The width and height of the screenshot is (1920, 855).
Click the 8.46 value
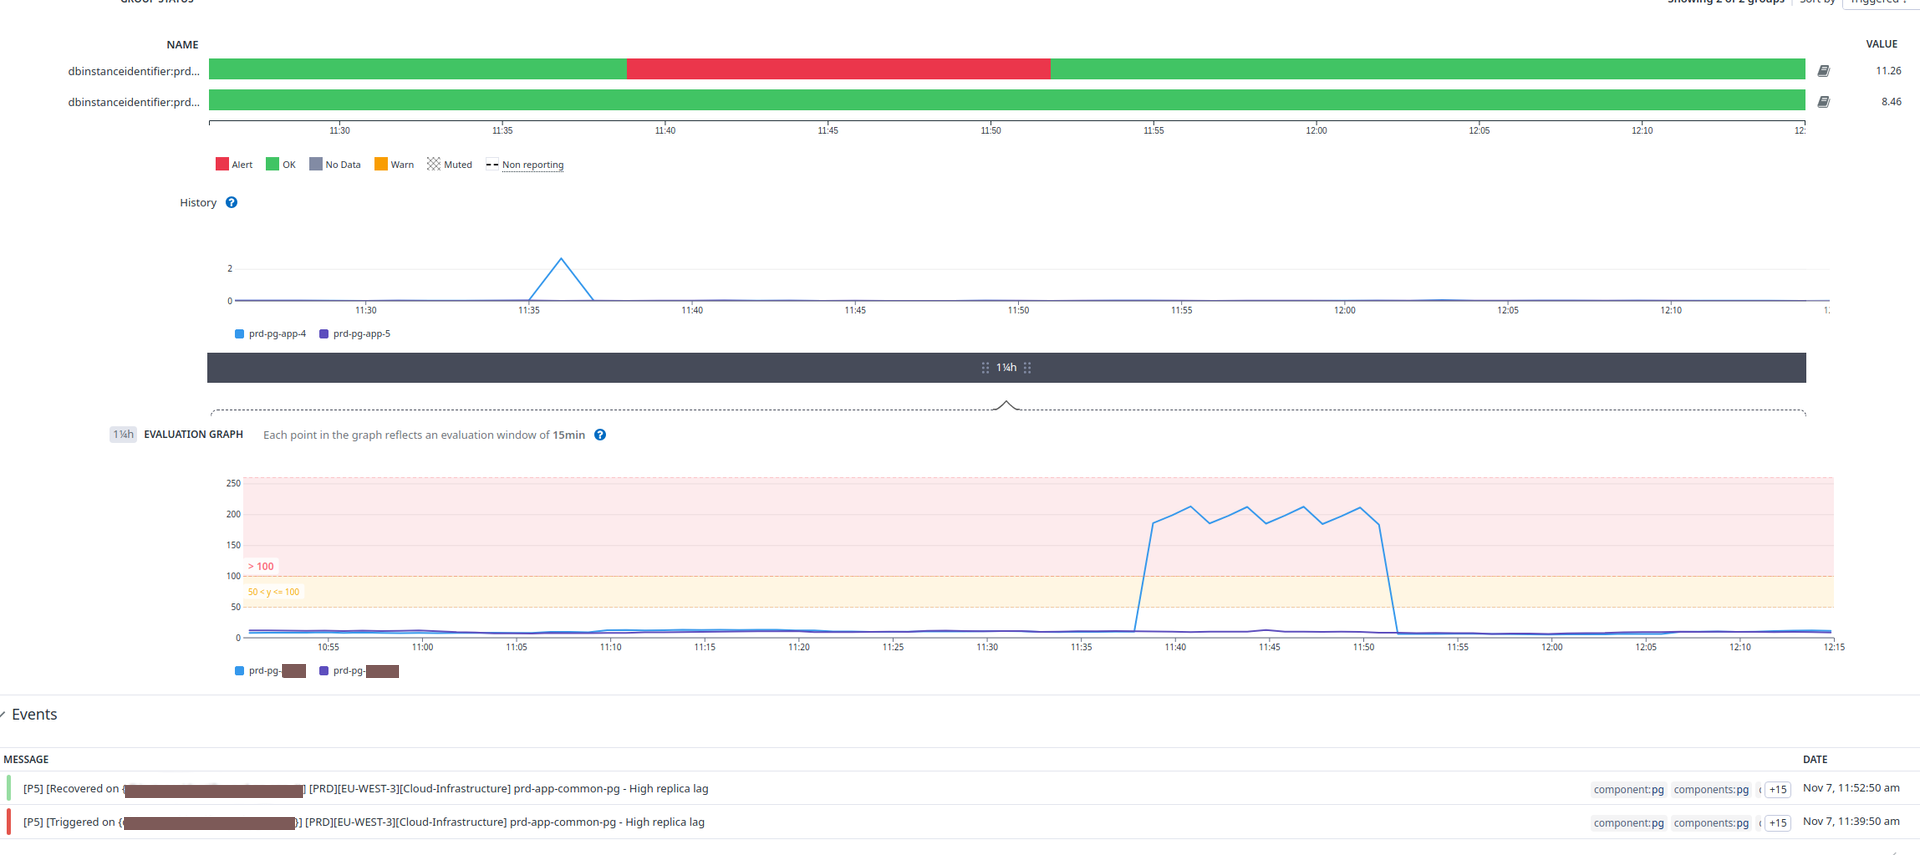click(x=1891, y=102)
